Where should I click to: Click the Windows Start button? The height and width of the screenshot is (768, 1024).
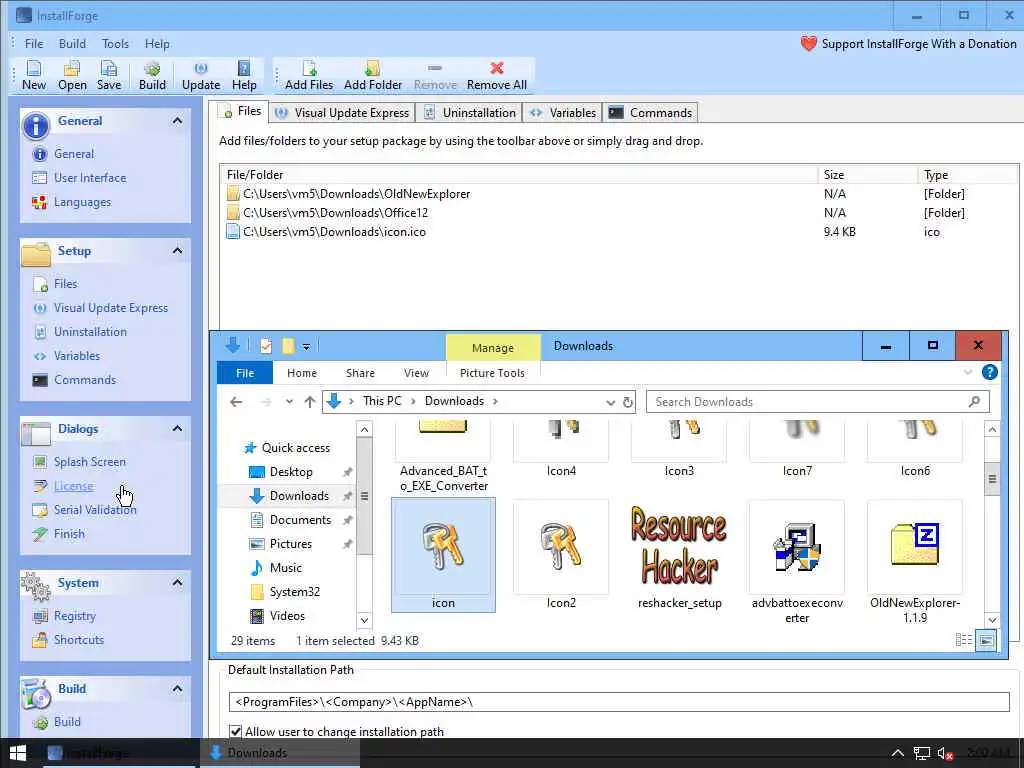click(18, 753)
